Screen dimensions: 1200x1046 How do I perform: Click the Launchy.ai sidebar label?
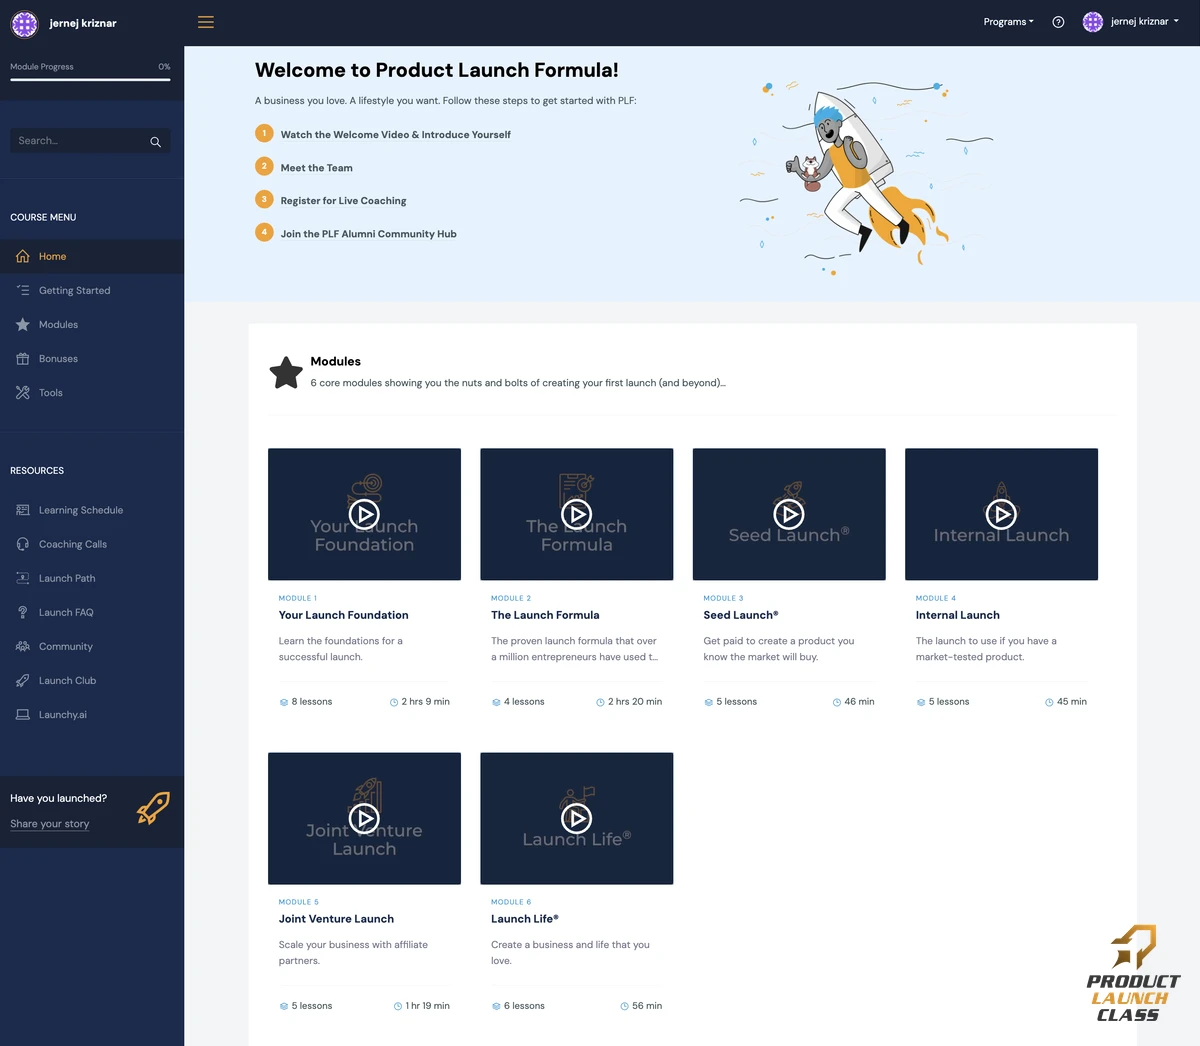(x=62, y=715)
